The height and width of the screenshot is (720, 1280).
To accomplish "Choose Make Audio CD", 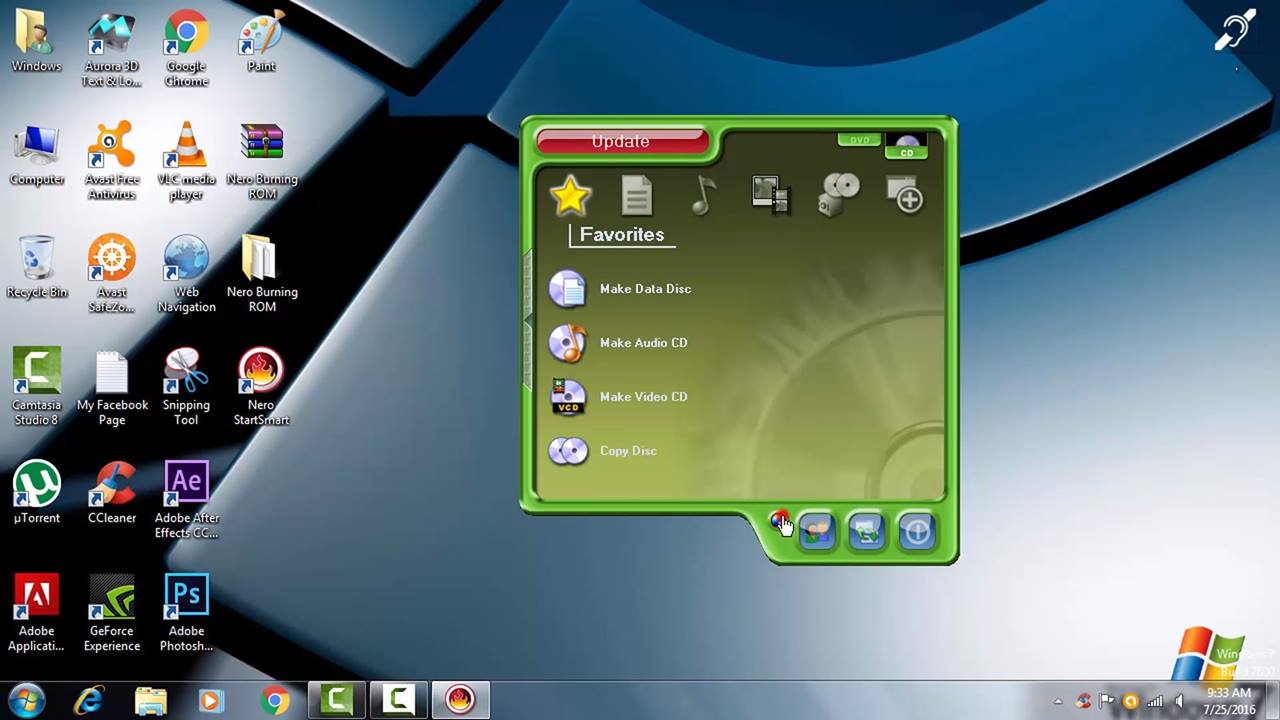I will click(618, 343).
